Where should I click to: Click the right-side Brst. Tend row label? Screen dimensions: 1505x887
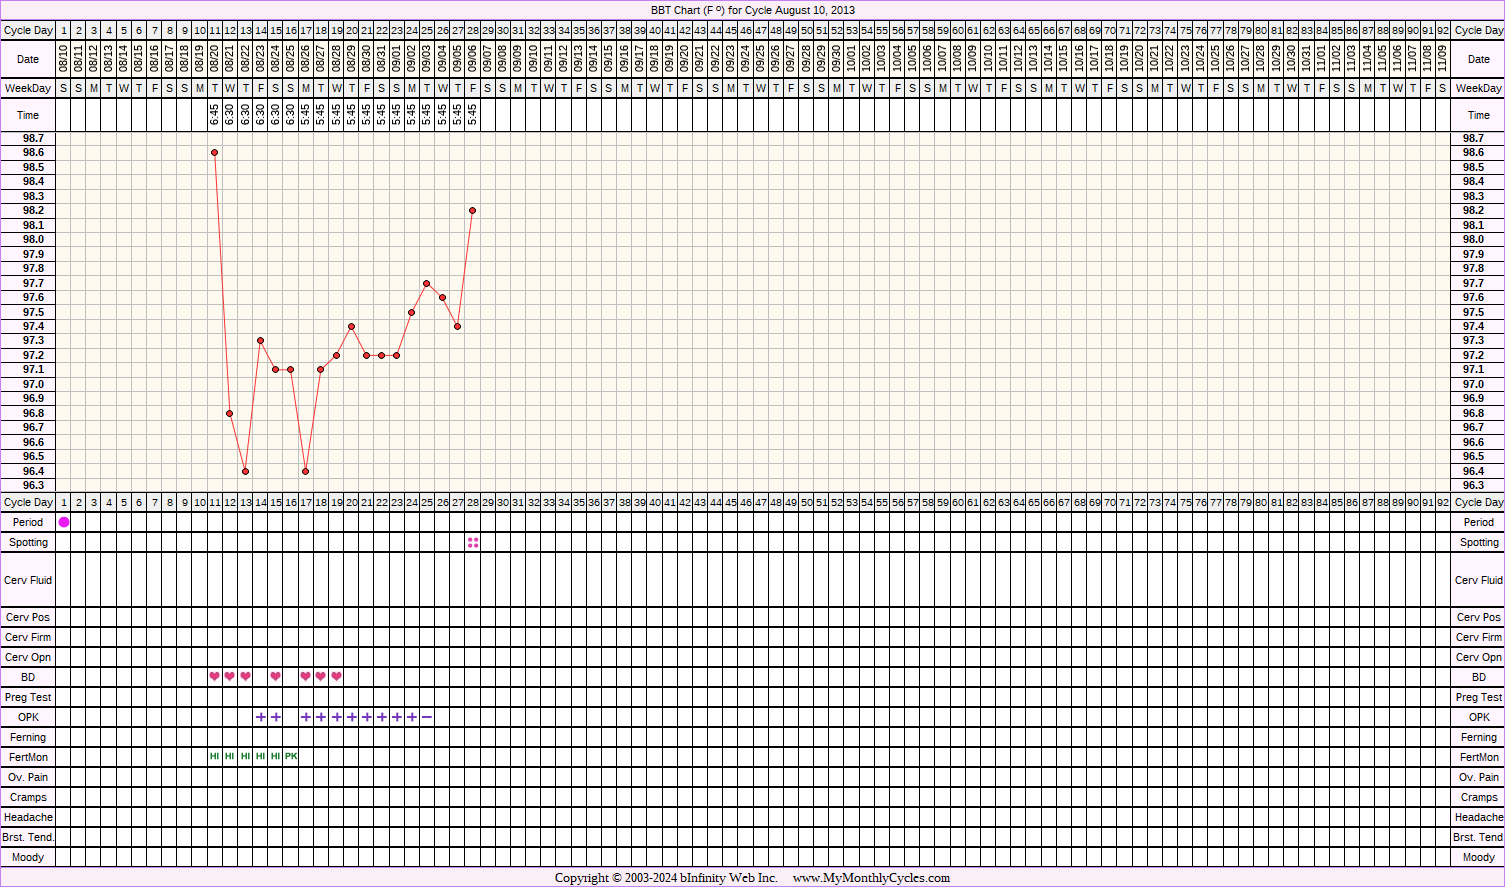pyautogui.click(x=1479, y=837)
